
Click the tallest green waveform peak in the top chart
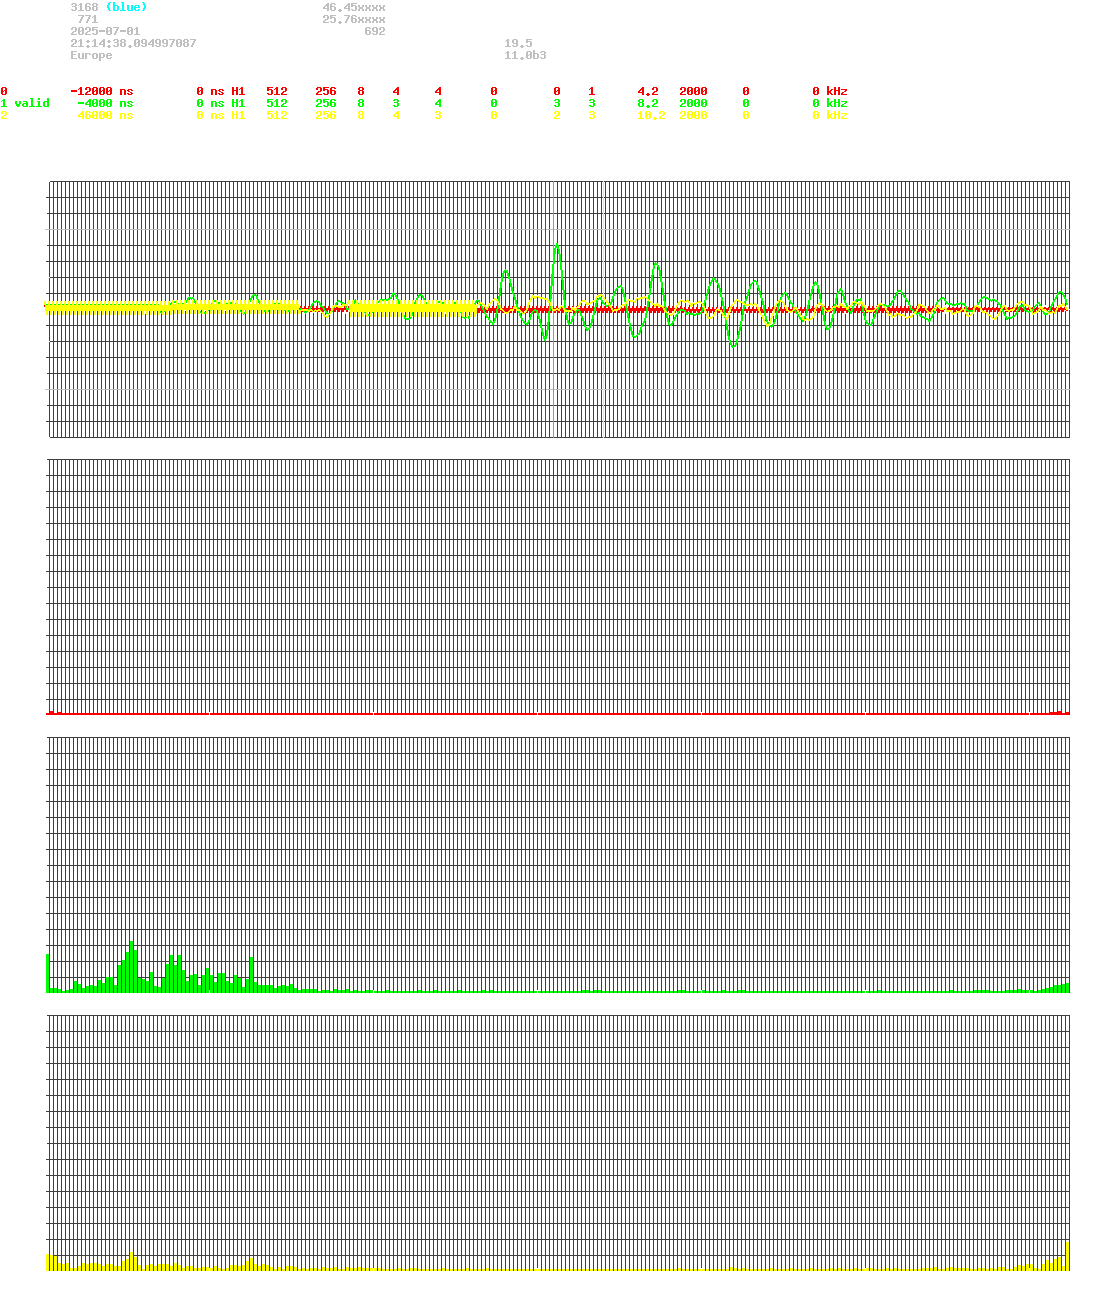[x=557, y=247]
